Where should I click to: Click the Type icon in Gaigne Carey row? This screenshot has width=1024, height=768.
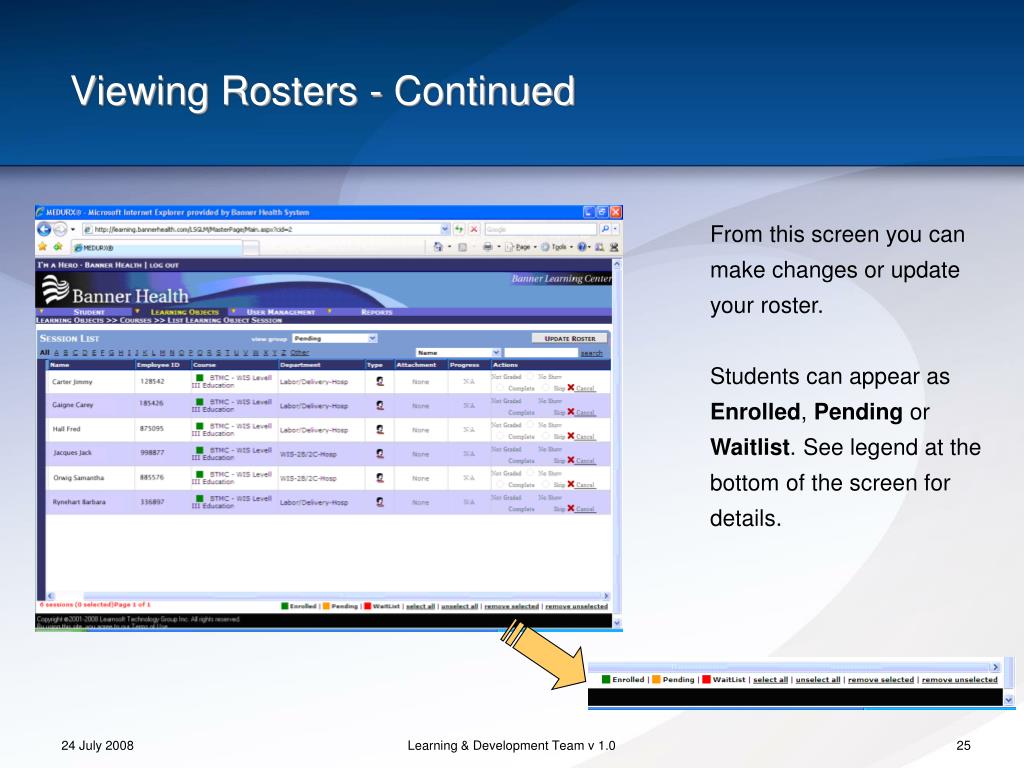[x=380, y=406]
